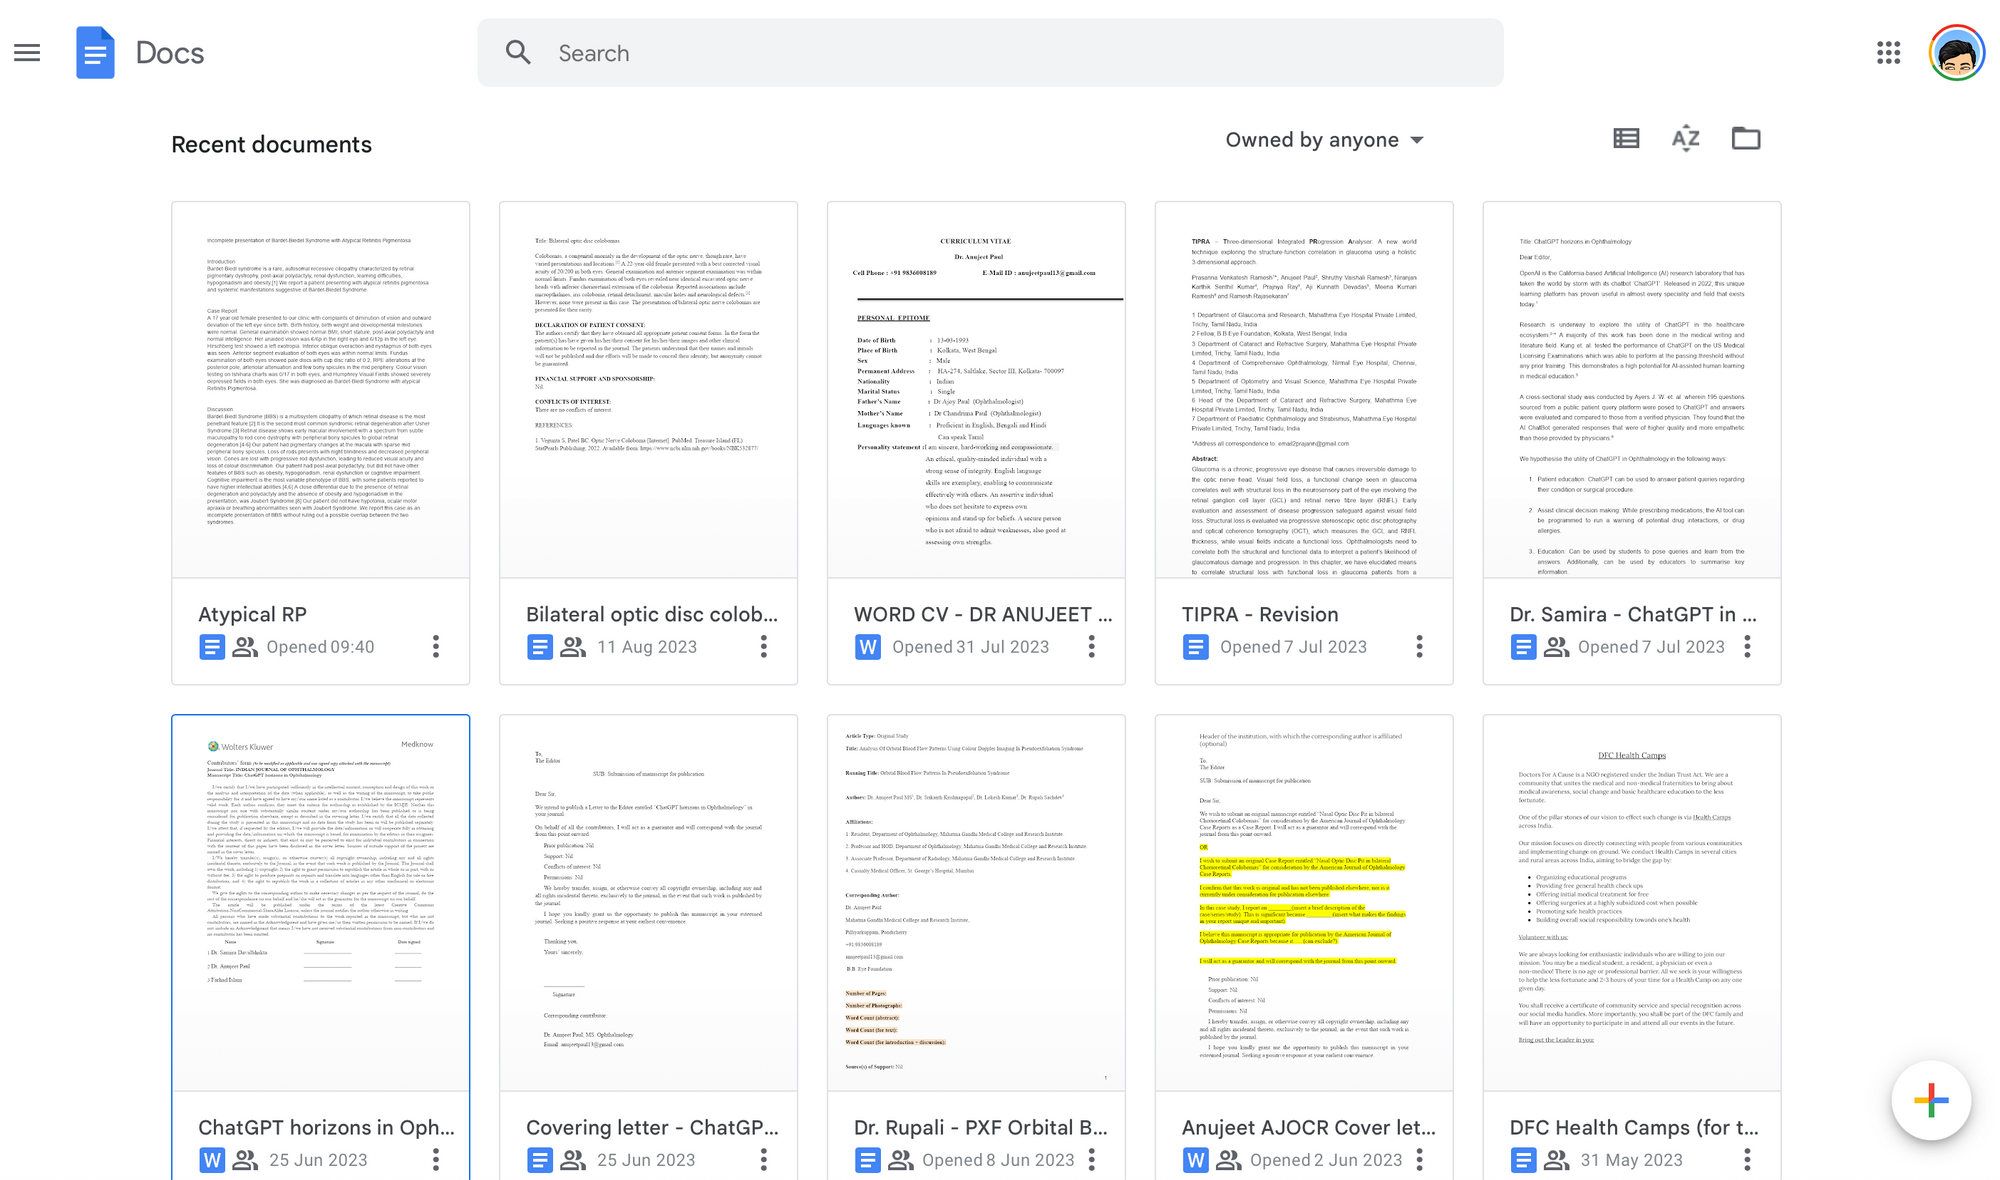Open the file picker folder icon
2000x1180 pixels.
click(1745, 139)
